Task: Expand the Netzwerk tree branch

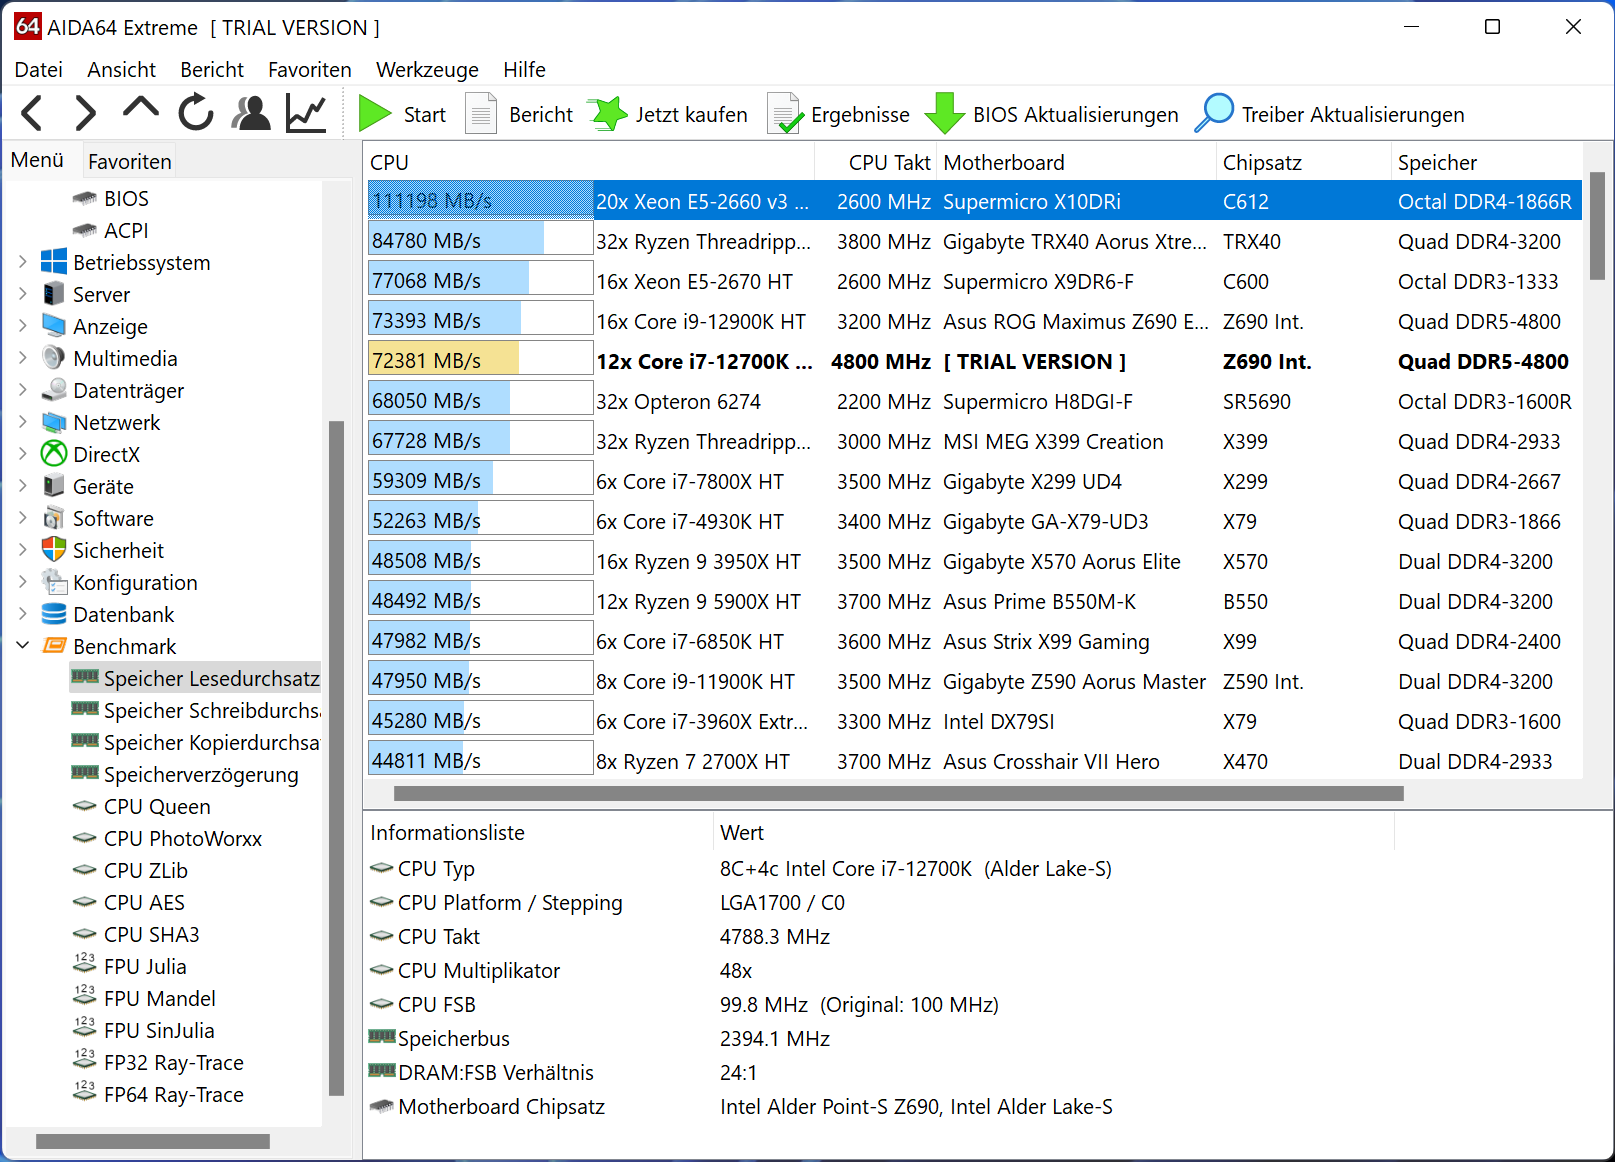Action: pyautogui.click(x=22, y=422)
